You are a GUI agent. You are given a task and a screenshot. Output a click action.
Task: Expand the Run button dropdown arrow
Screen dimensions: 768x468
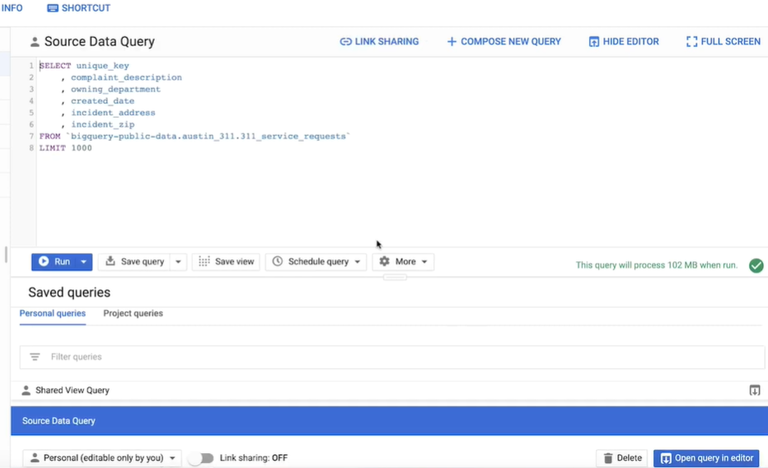tap(84, 262)
